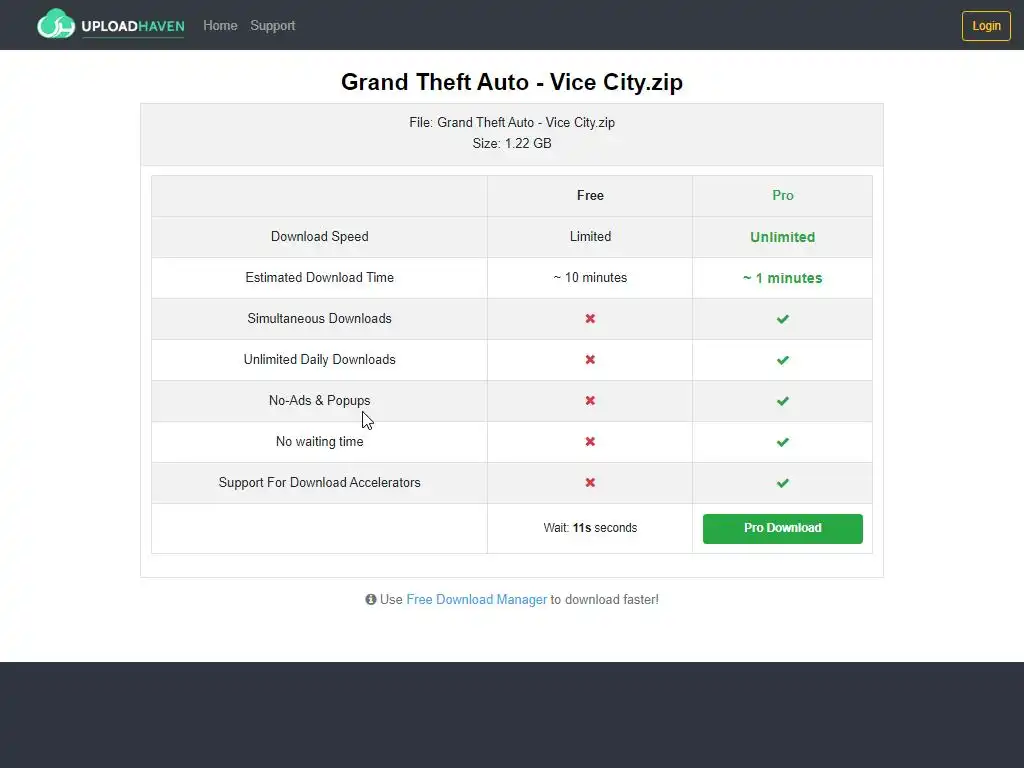1024x768 pixels.
Task: Click the free download wait countdown
Action: (590, 528)
